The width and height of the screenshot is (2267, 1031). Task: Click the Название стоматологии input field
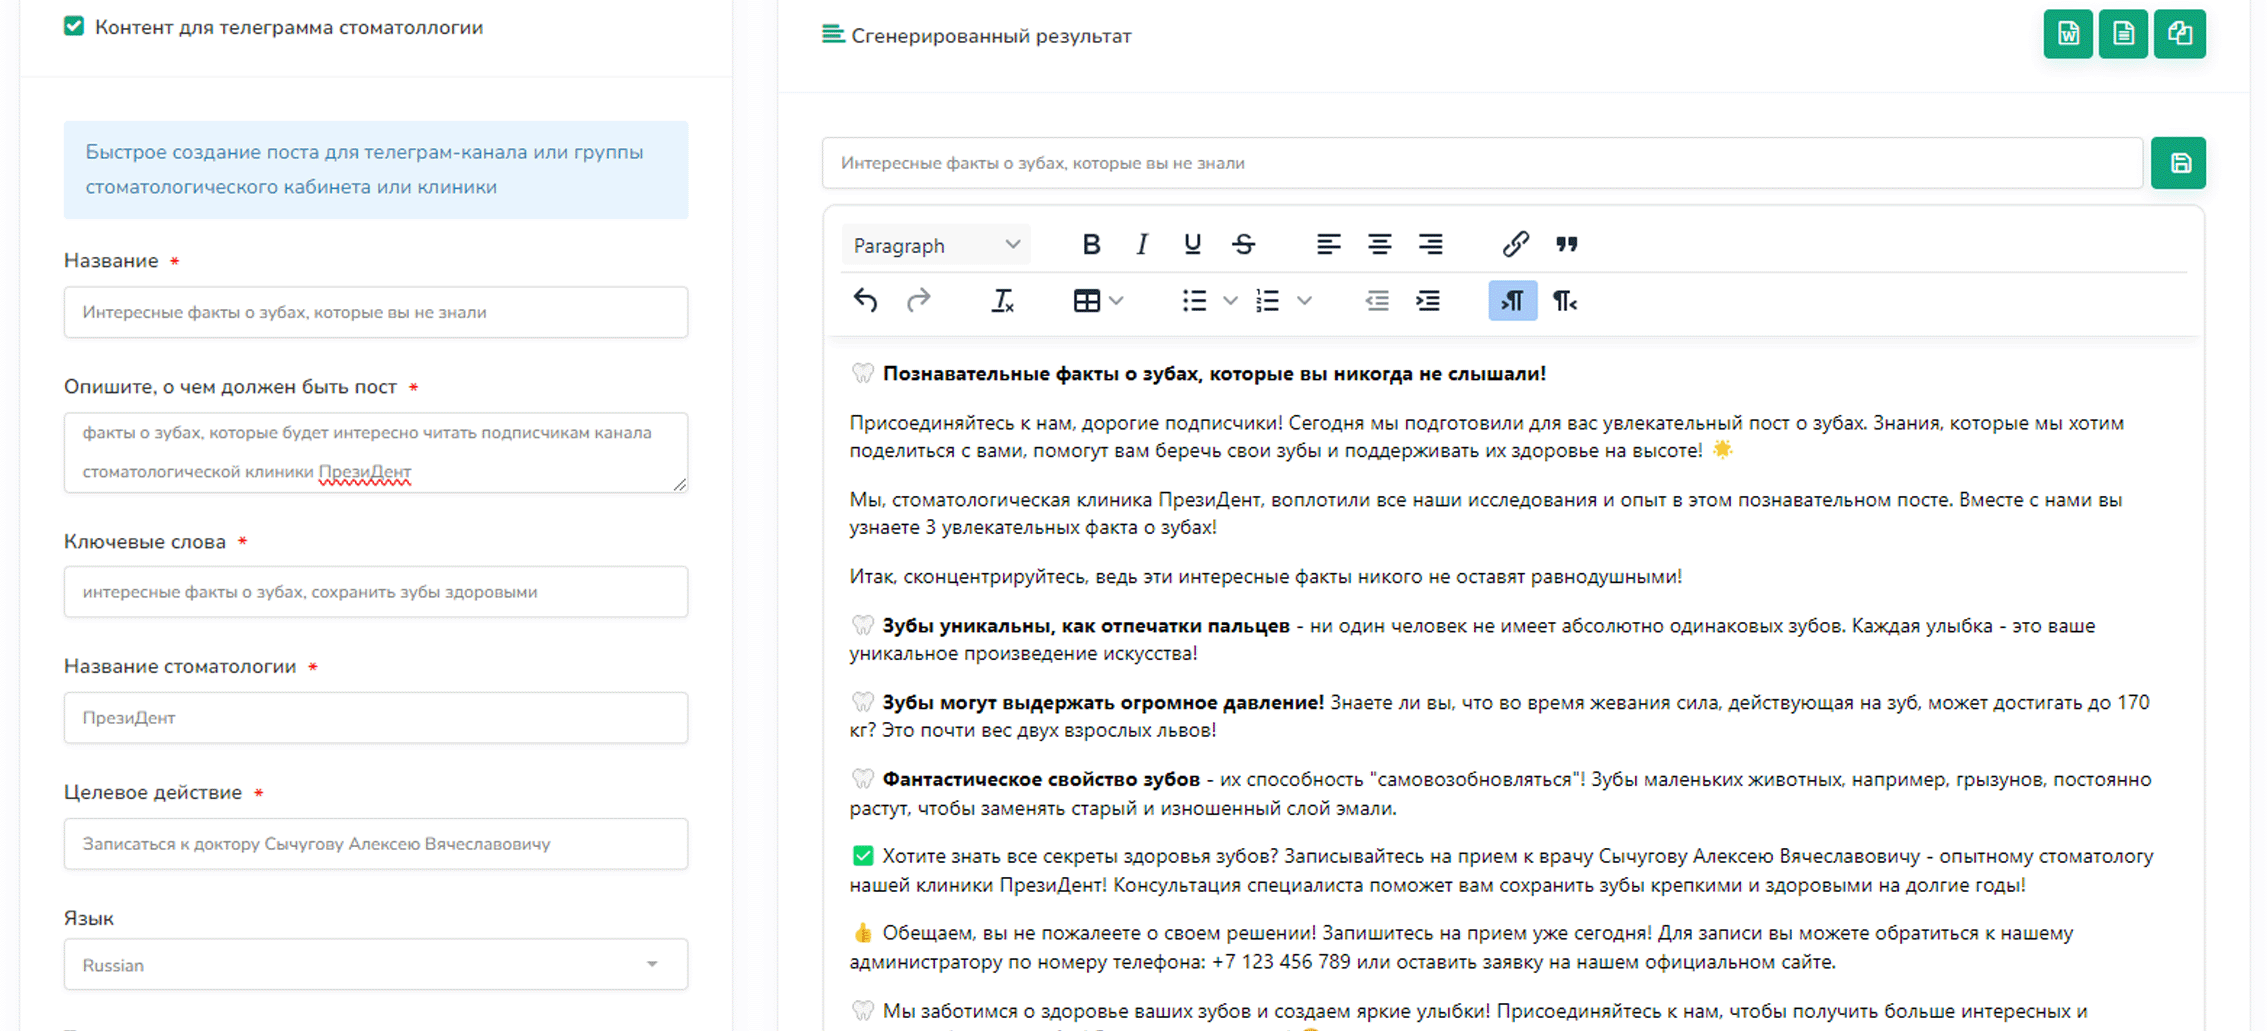coord(375,717)
